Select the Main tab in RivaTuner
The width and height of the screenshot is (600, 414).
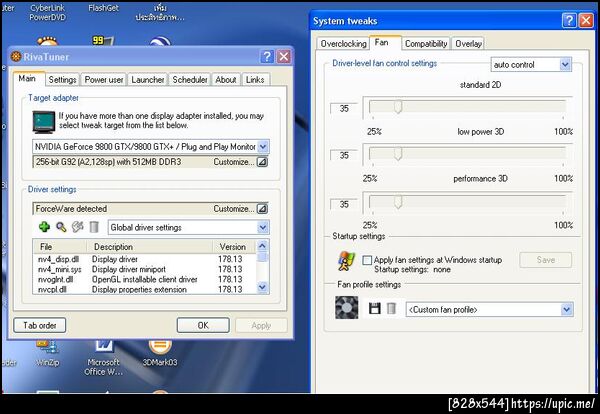[x=28, y=78]
